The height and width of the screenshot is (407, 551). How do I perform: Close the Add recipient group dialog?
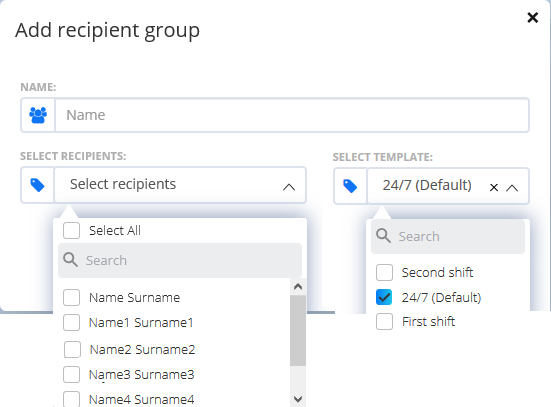pyautogui.click(x=533, y=17)
